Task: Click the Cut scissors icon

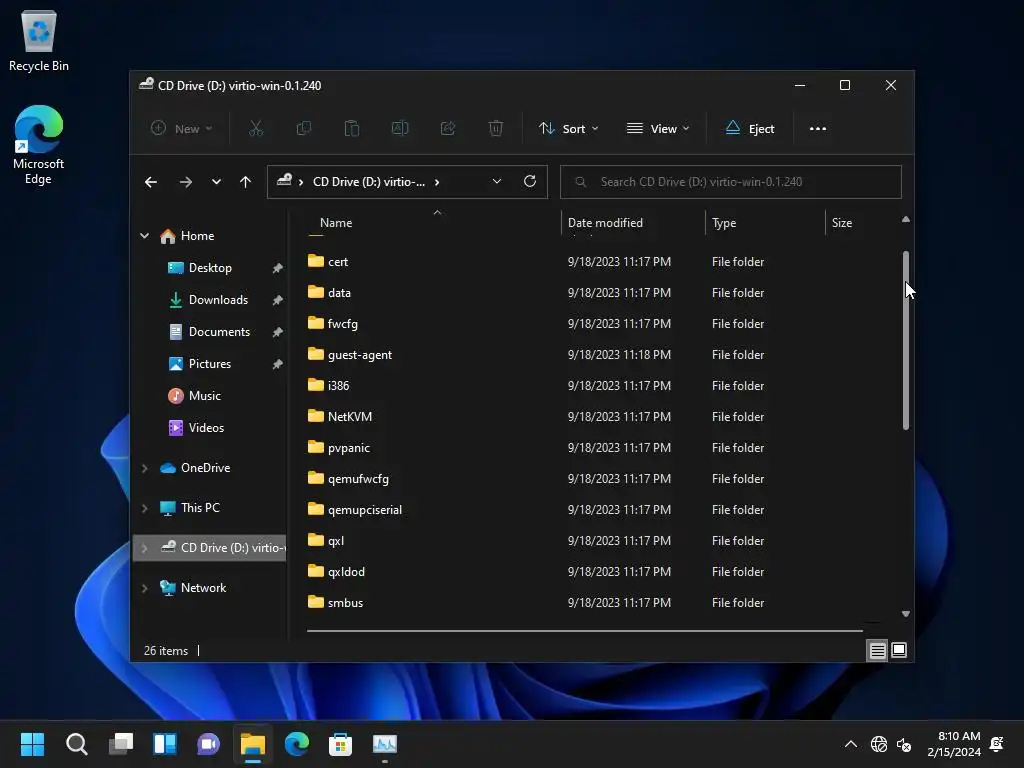Action: click(255, 129)
